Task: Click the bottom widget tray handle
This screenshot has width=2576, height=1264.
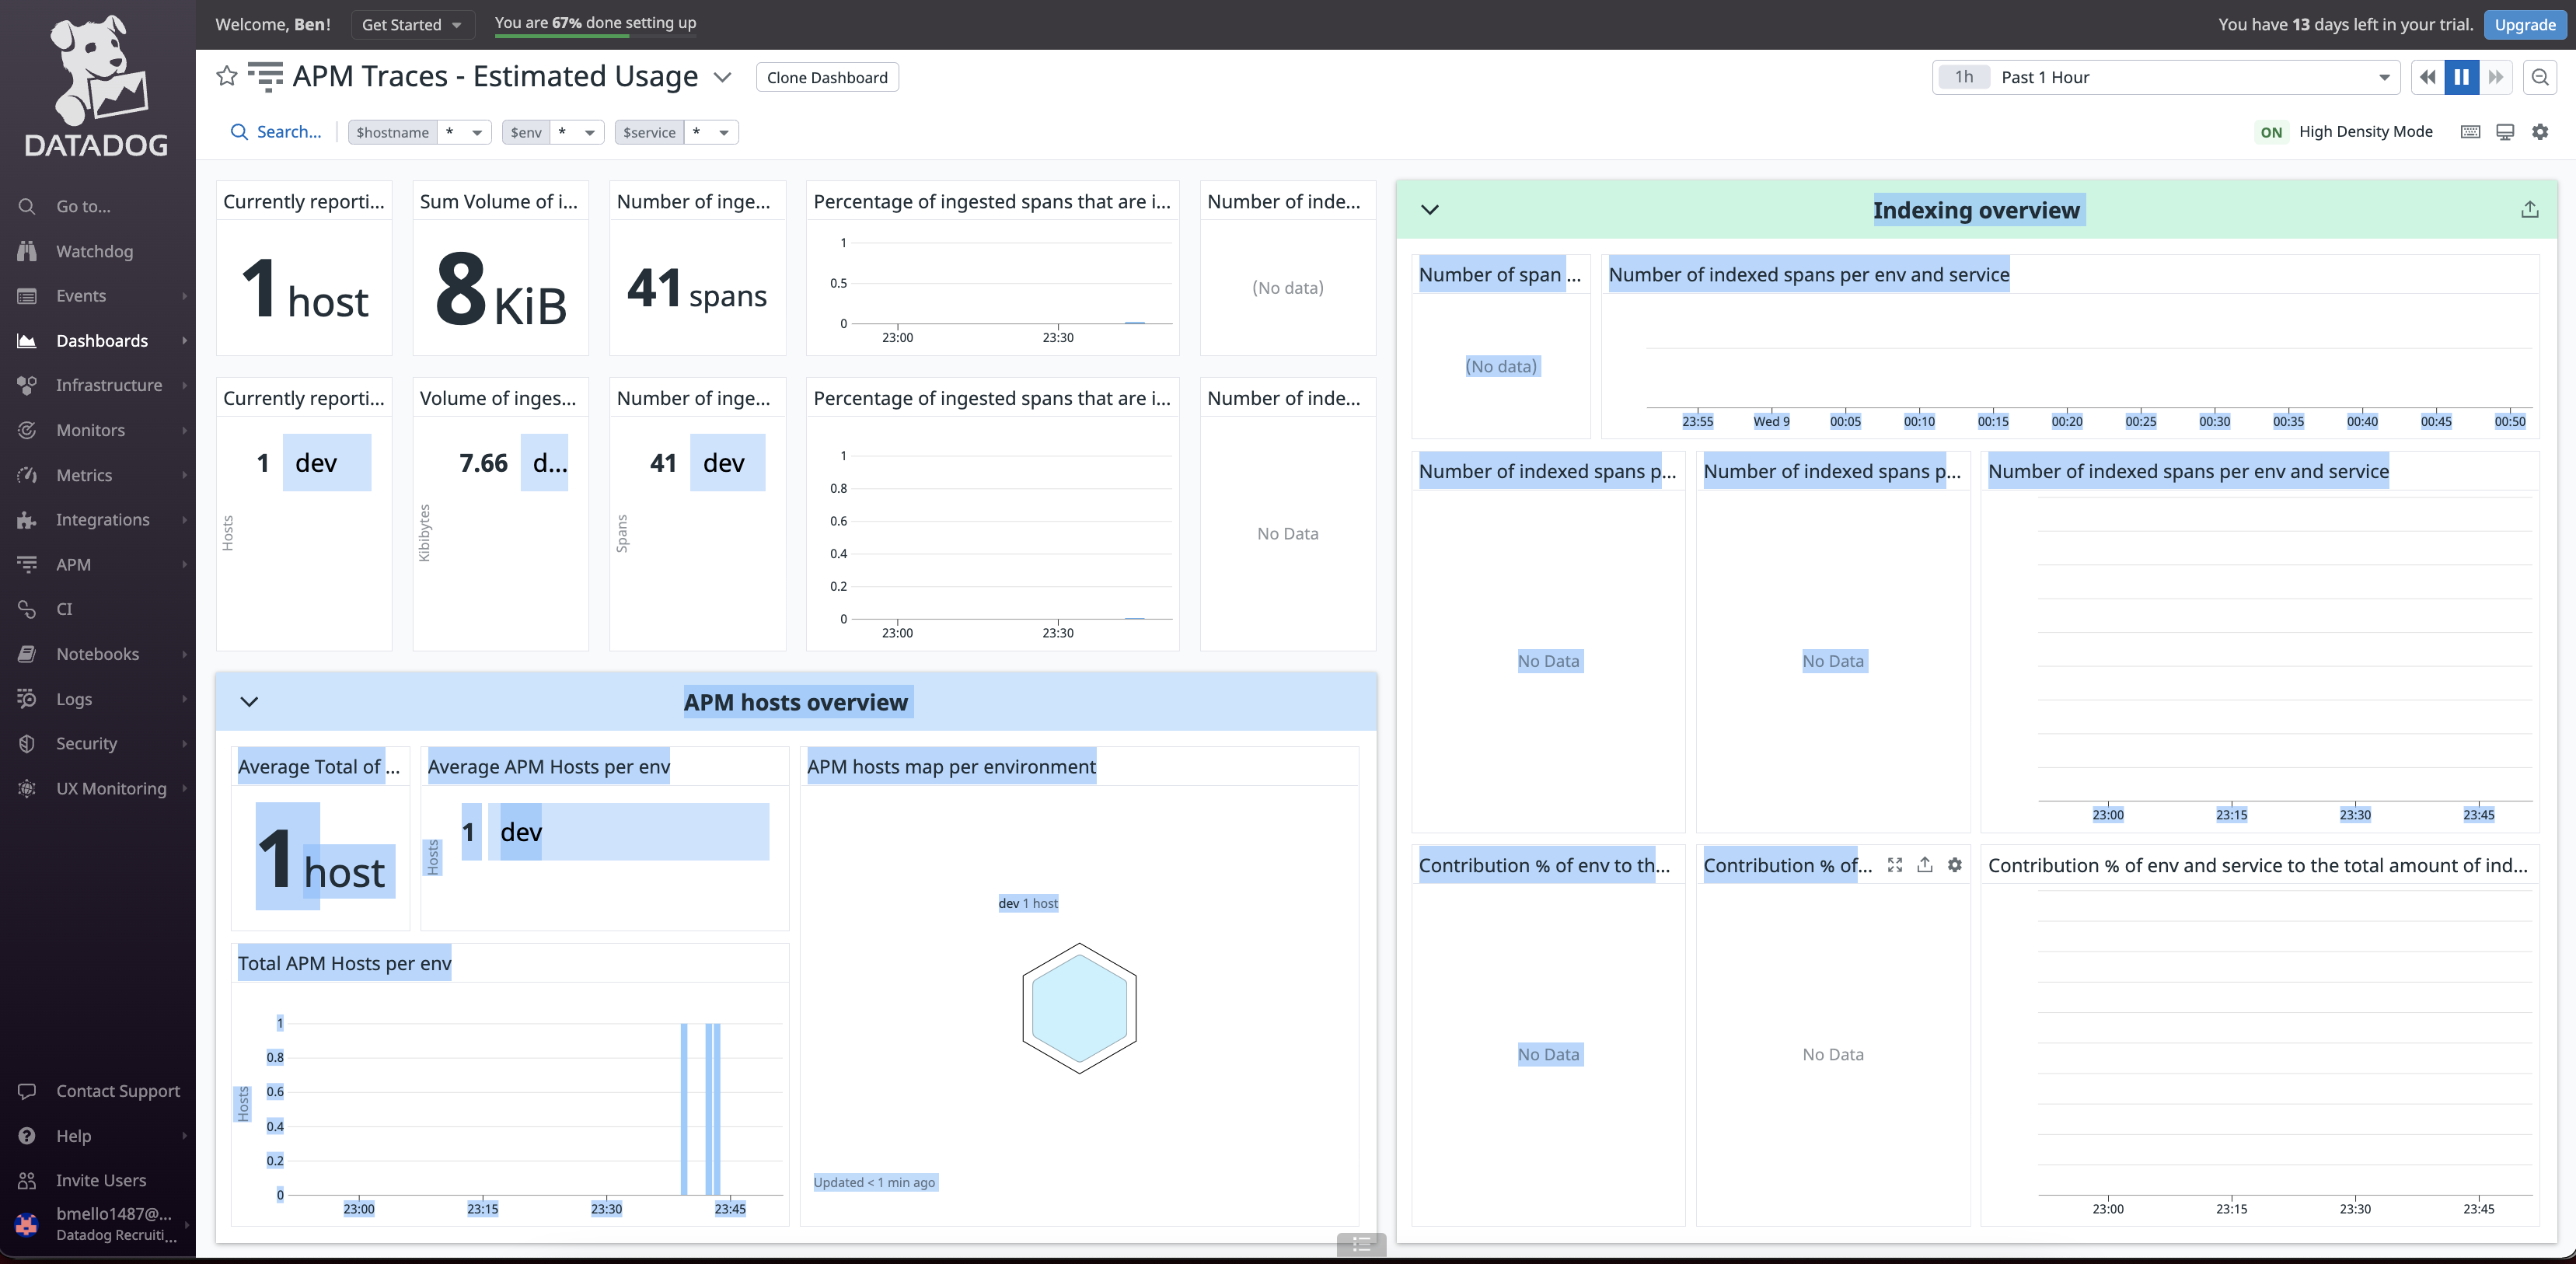Action: pyautogui.click(x=1361, y=1244)
